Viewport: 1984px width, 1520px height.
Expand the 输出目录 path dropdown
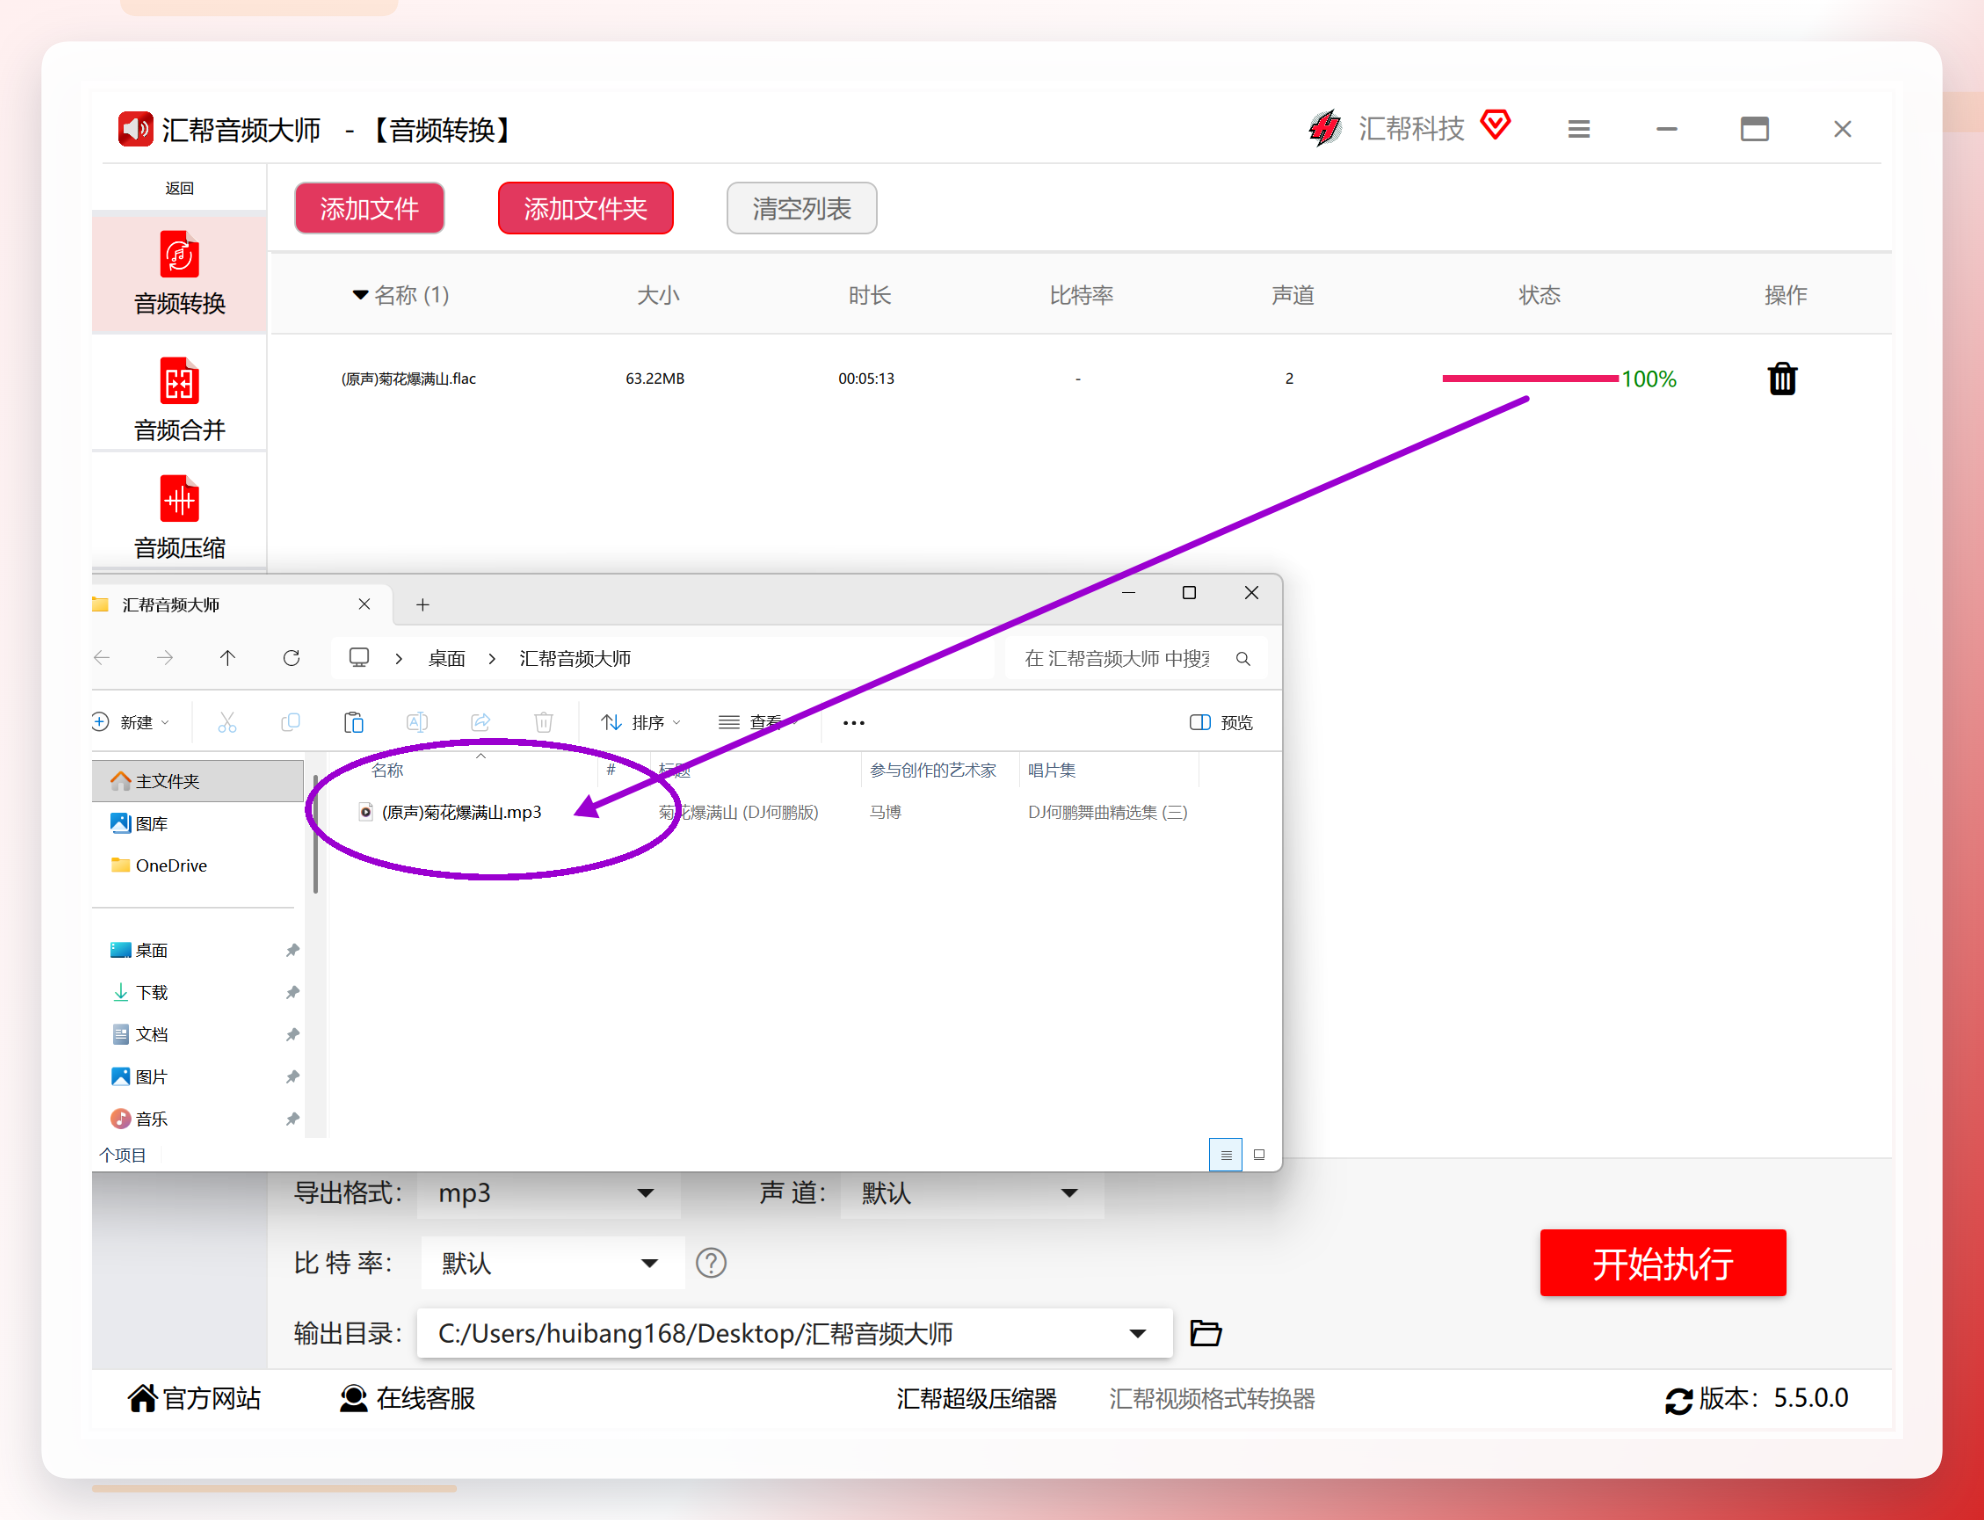click(1137, 1333)
